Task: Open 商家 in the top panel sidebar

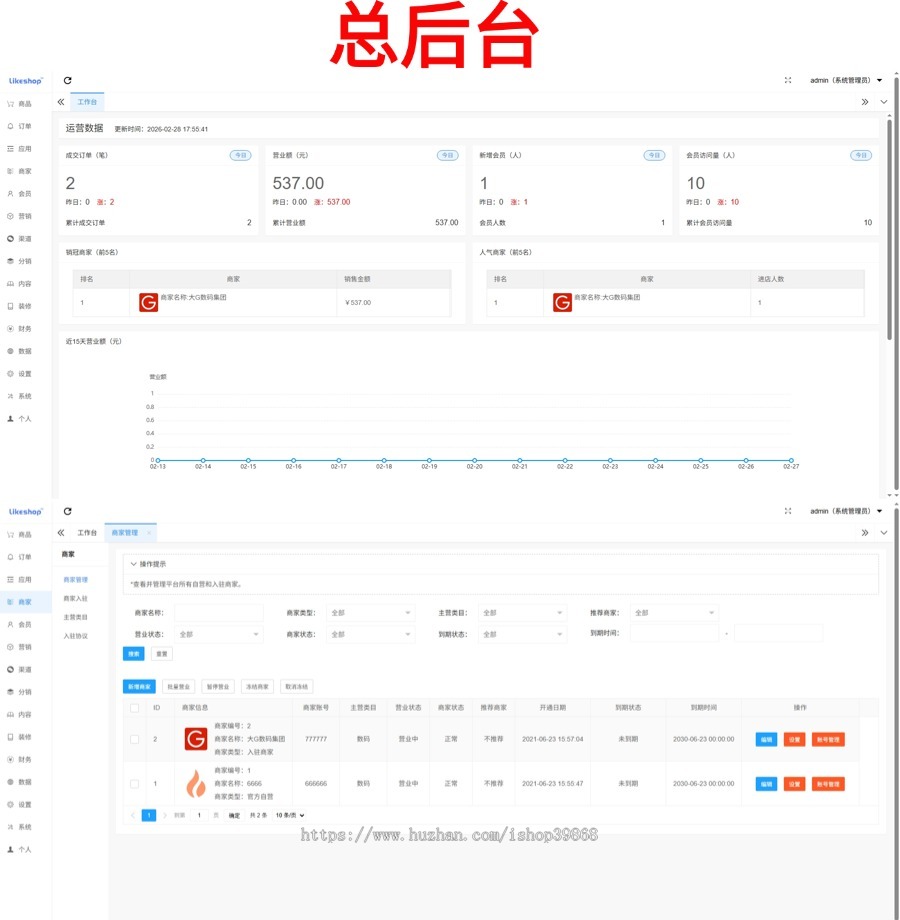Action: [20, 171]
